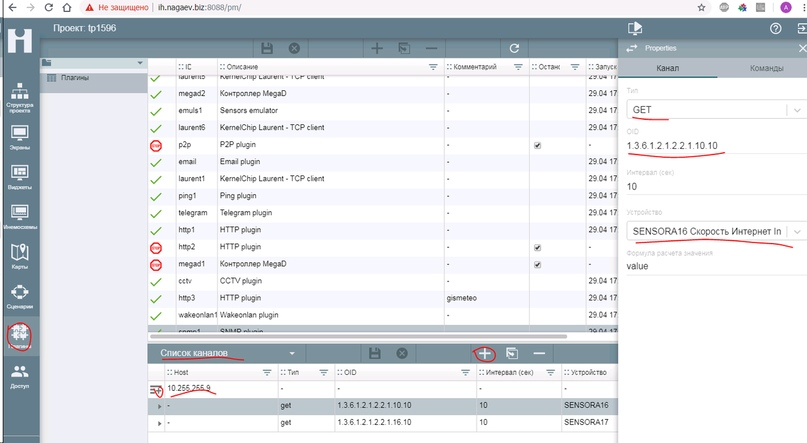Copy the selected channel row
Screen dimensions: 807x443
pos(512,353)
